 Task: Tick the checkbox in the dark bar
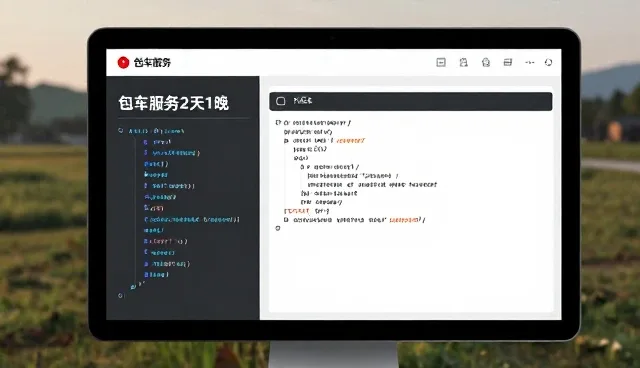click(281, 101)
